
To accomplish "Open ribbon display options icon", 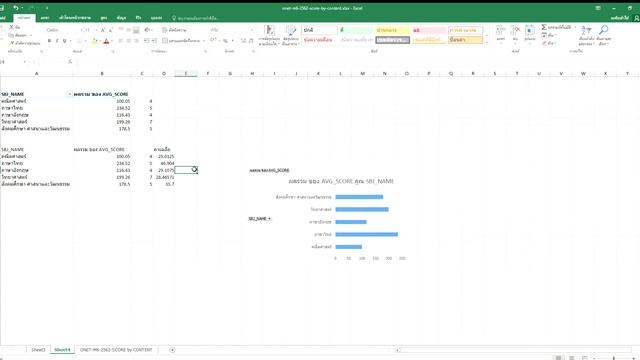I will point(598,8).
